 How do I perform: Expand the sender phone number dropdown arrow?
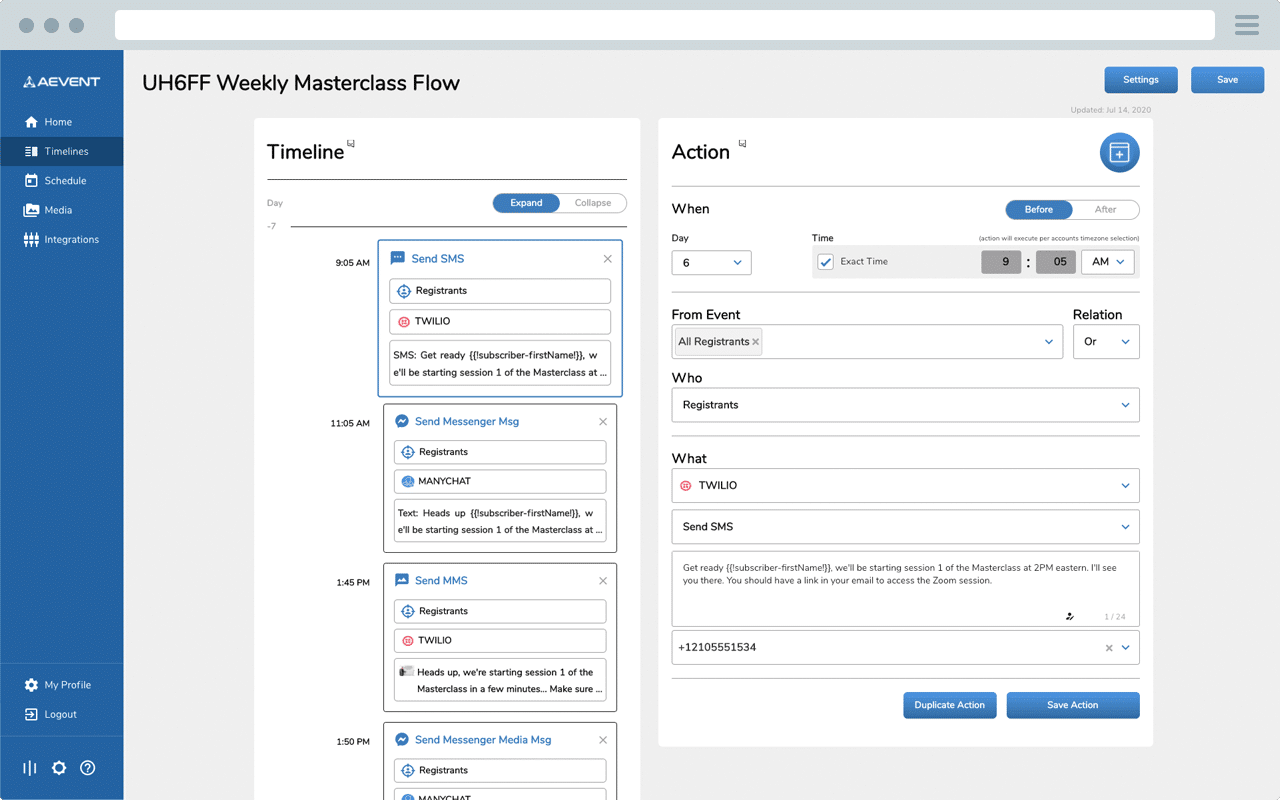tap(1126, 648)
